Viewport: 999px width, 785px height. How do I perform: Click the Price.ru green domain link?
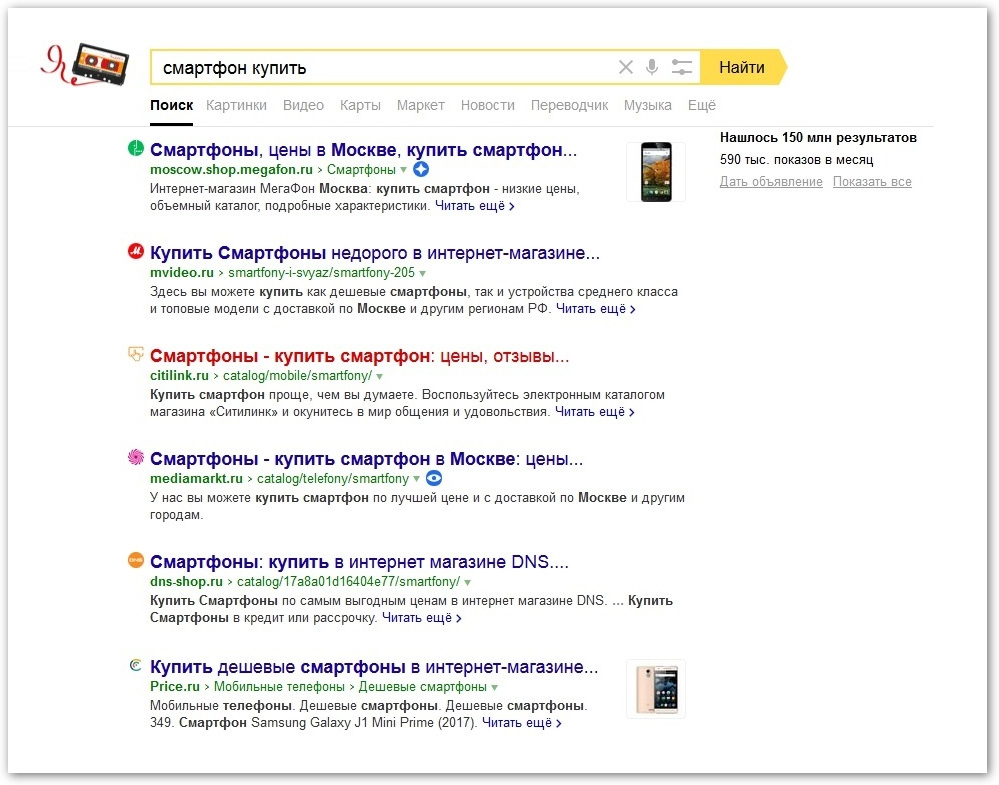(175, 687)
